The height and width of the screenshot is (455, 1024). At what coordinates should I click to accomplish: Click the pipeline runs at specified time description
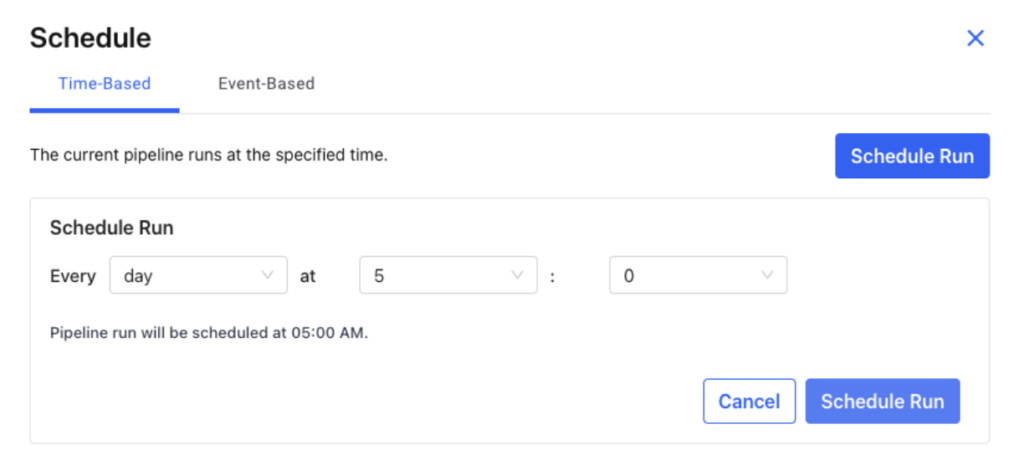pyautogui.click(x=208, y=155)
